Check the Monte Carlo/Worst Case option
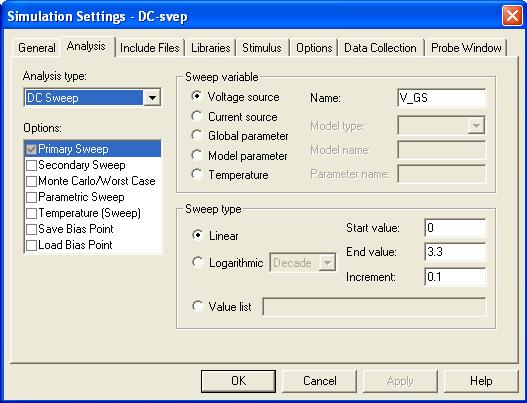 point(32,181)
